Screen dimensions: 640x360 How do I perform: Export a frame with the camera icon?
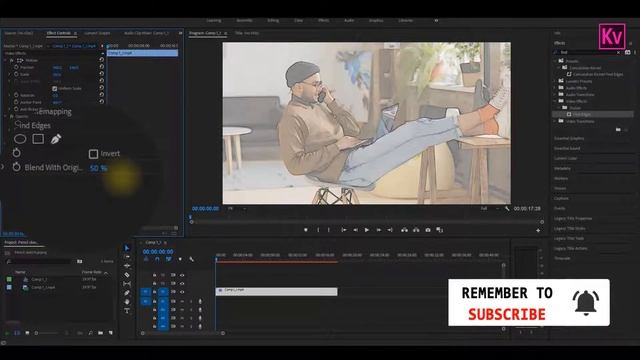coord(428,230)
